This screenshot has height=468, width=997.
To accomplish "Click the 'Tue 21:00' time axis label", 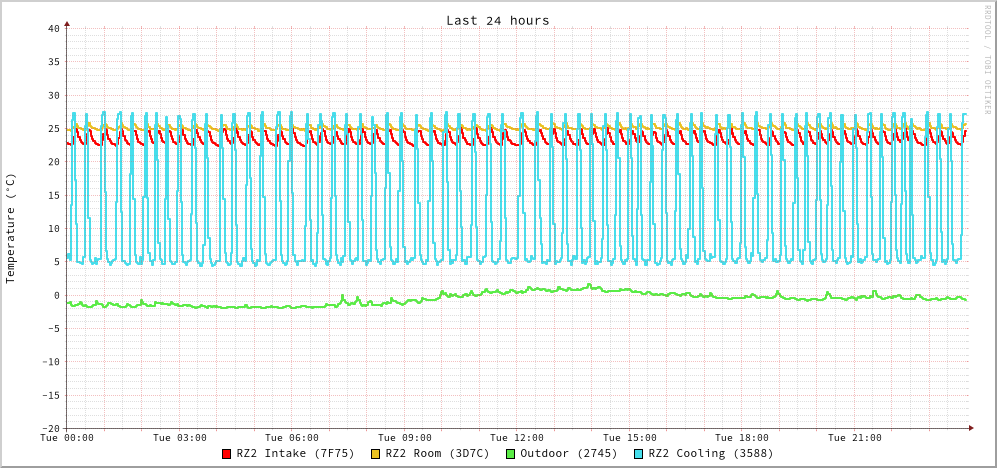I will click(854, 438).
